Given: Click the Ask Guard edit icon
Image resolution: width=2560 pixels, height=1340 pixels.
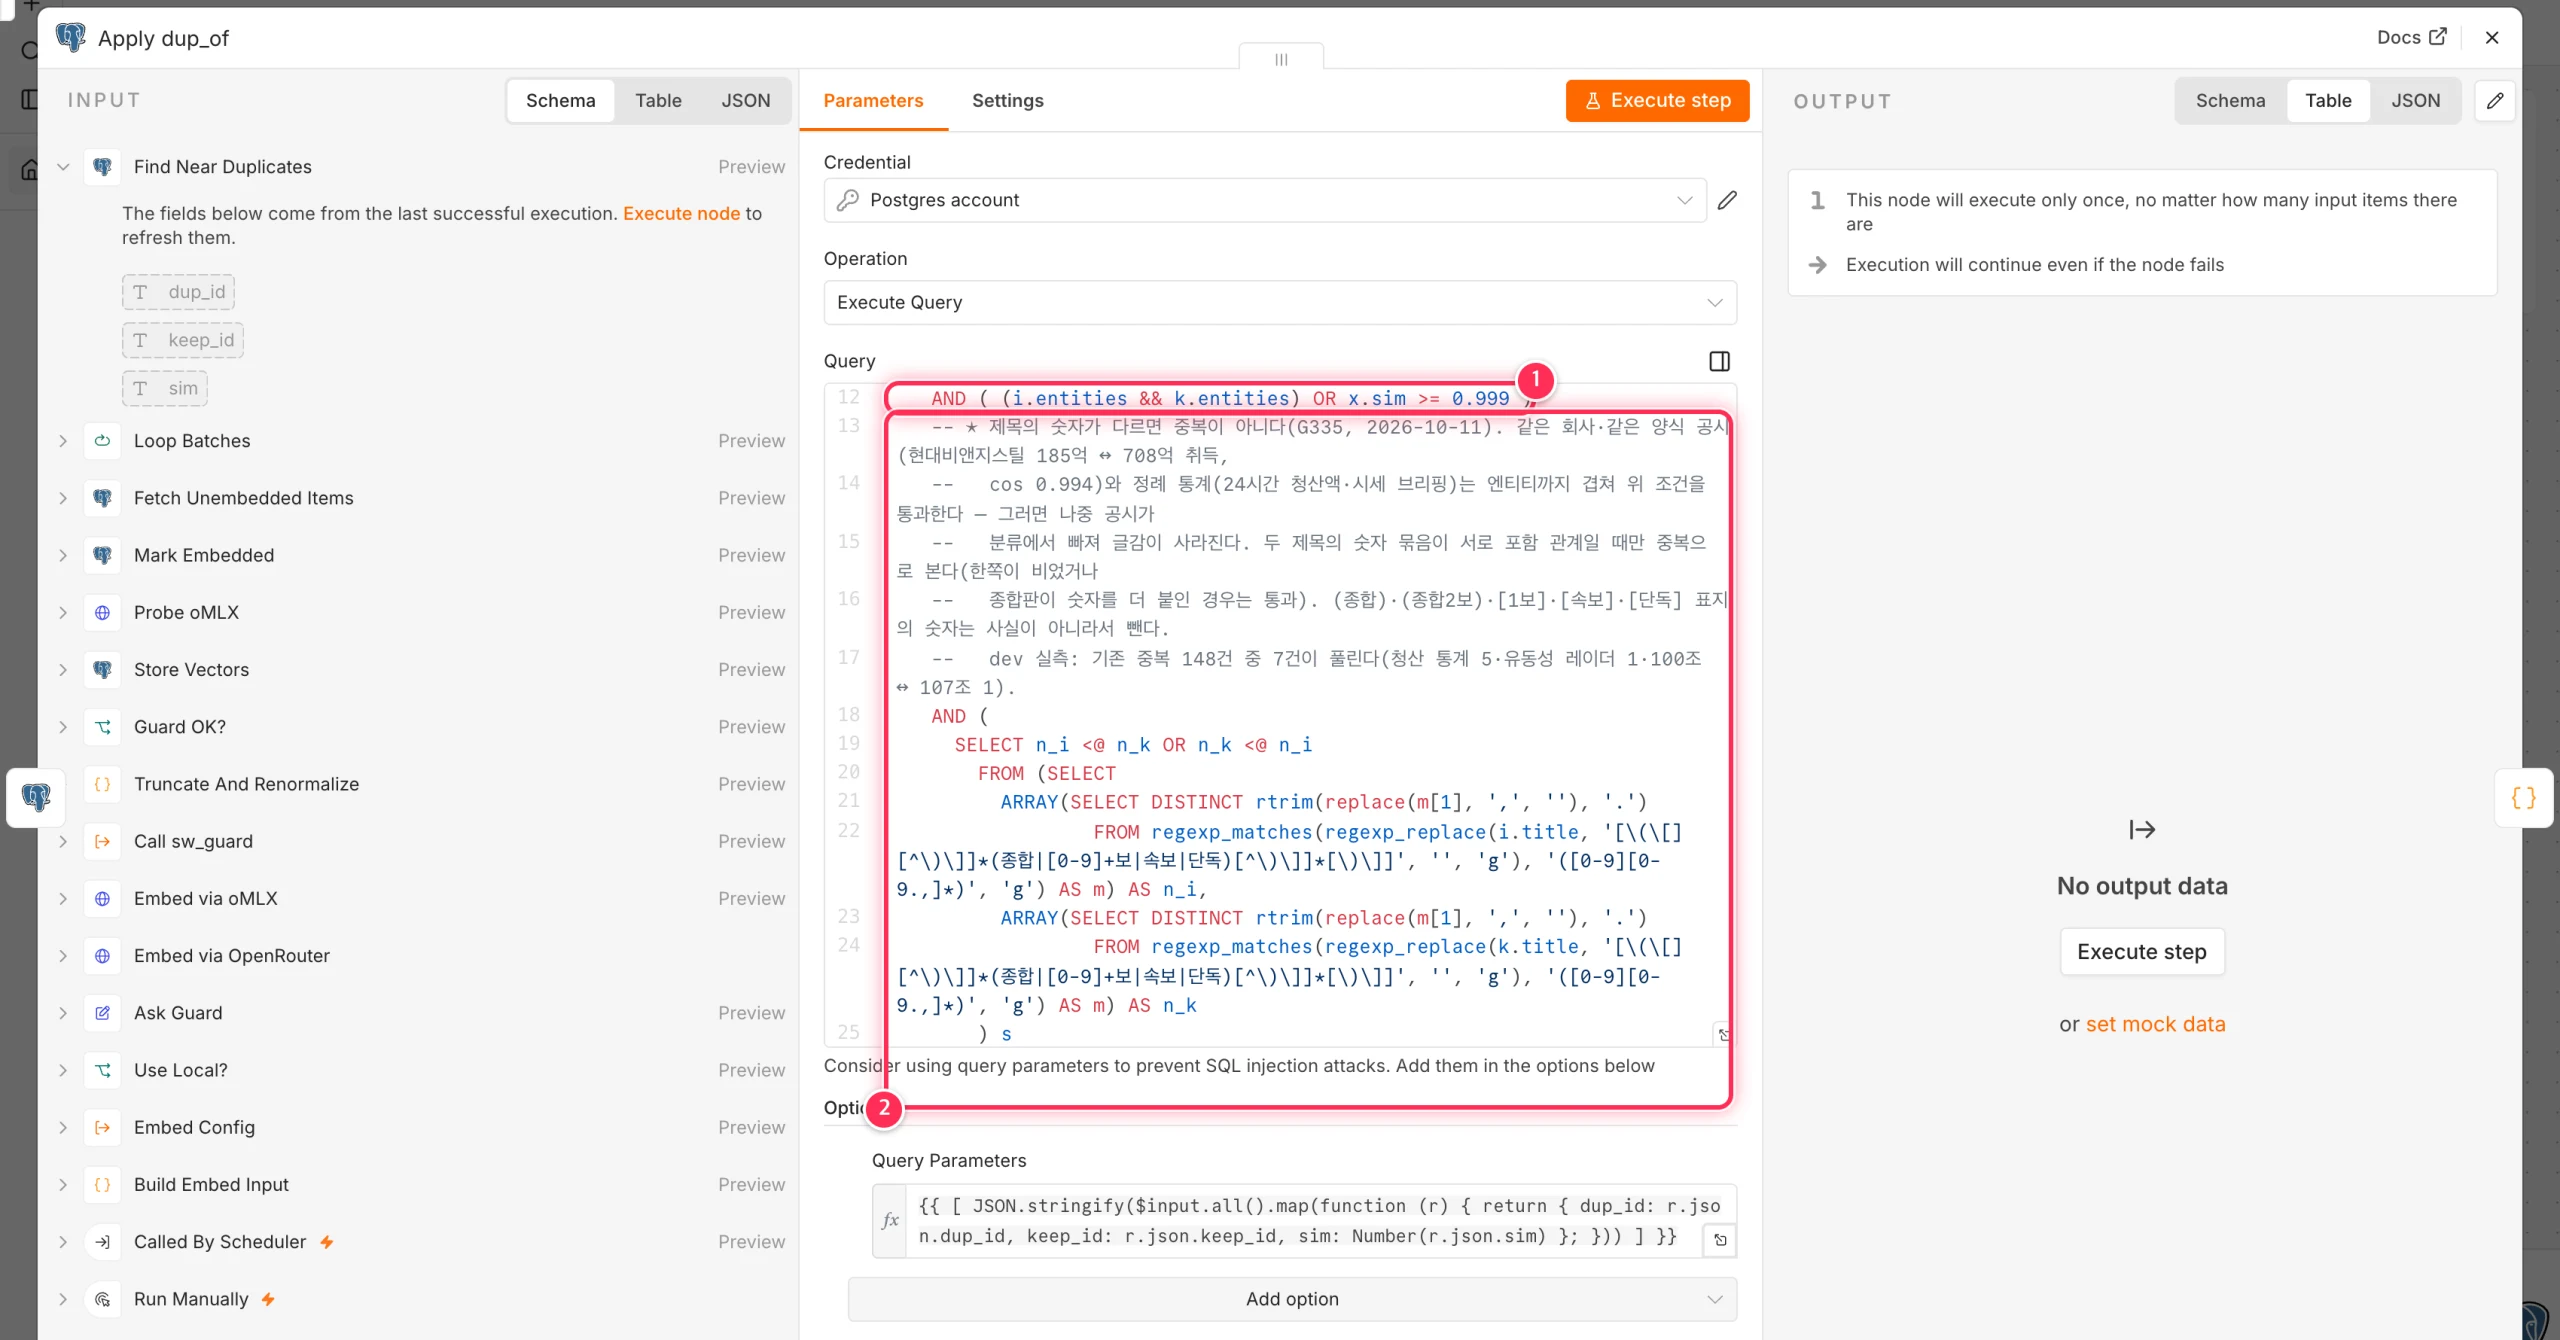Looking at the screenshot, I should coord(102,1013).
